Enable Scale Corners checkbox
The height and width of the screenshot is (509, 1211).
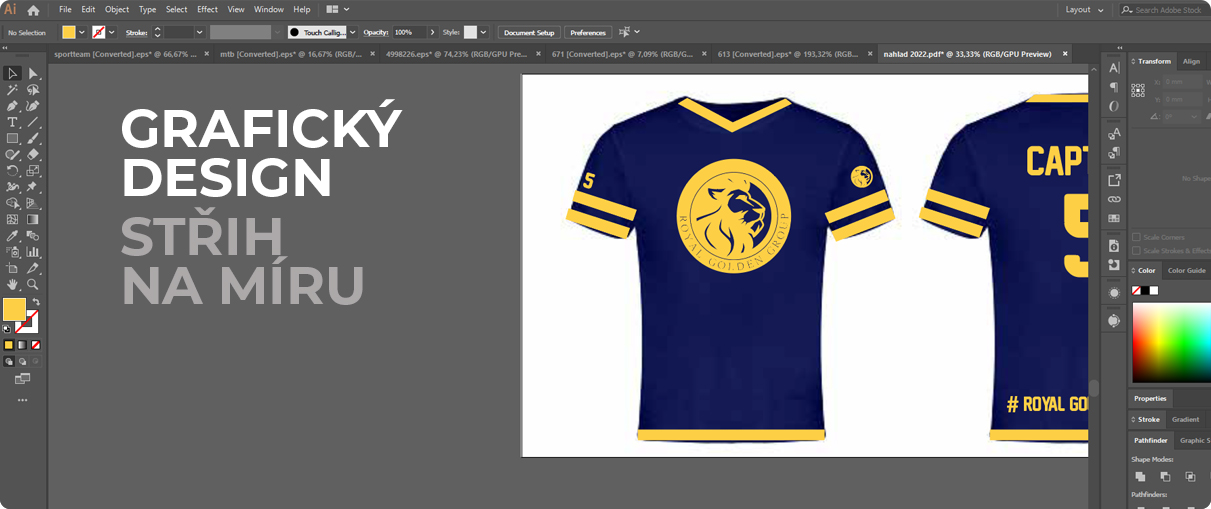1136,237
